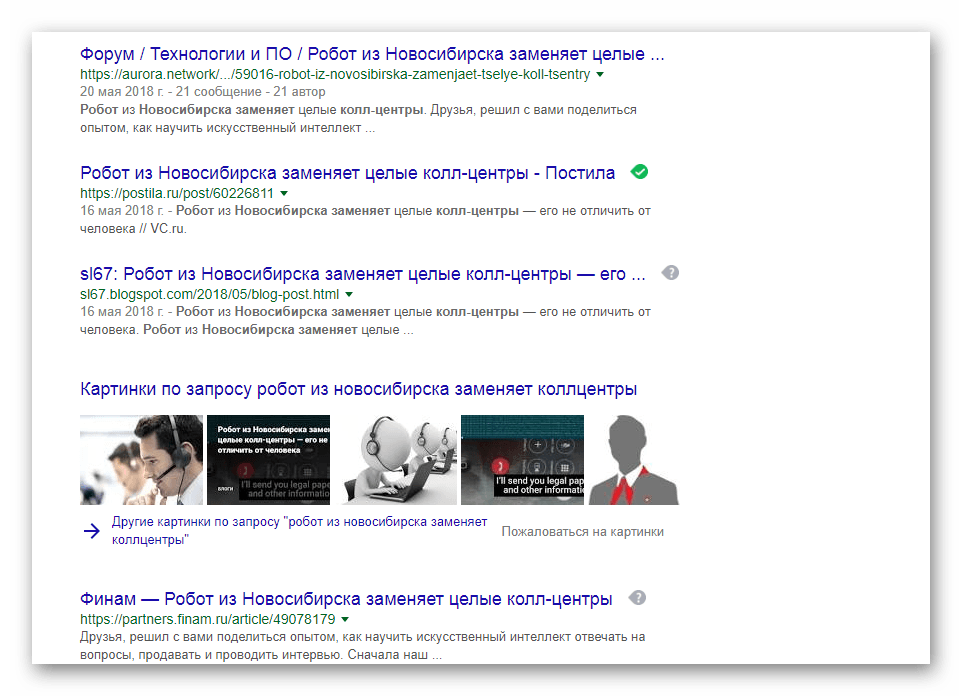Expand dropdown arrow next to aurora.network URL

click(600, 74)
